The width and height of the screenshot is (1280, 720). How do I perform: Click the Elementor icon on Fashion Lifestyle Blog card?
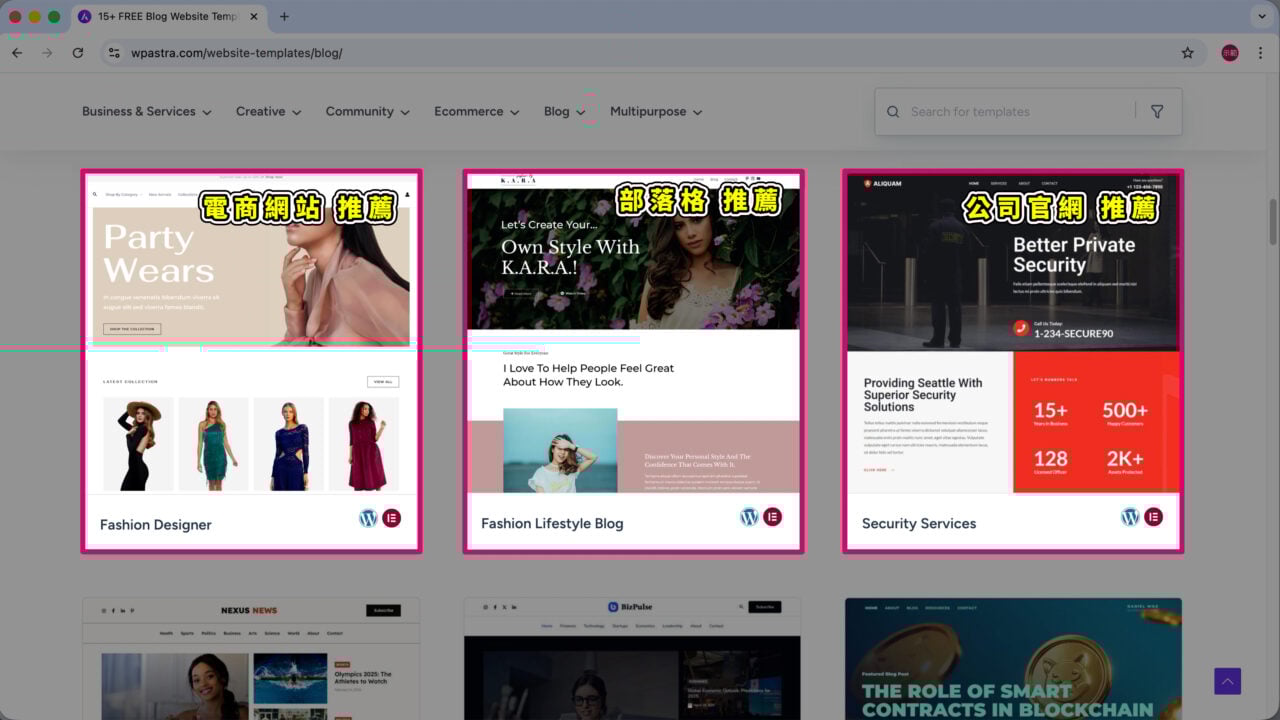tap(772, 517)
